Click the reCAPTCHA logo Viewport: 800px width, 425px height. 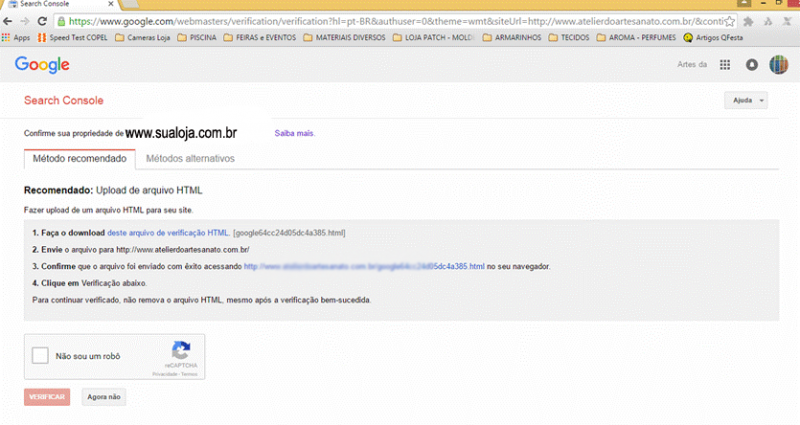pos(181,351)
